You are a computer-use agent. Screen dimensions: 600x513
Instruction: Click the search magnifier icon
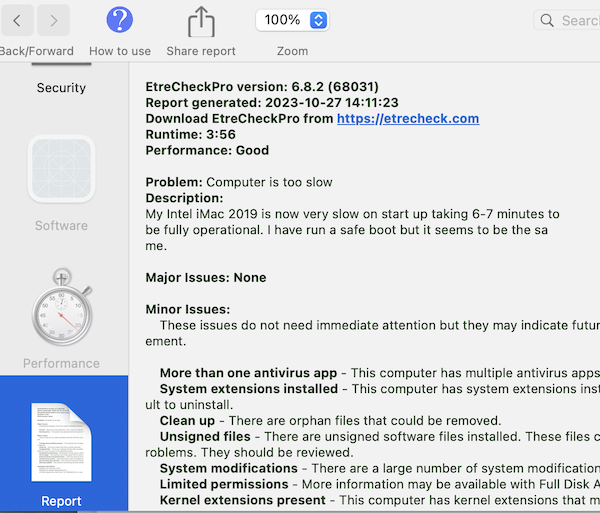tap(547, 20)
